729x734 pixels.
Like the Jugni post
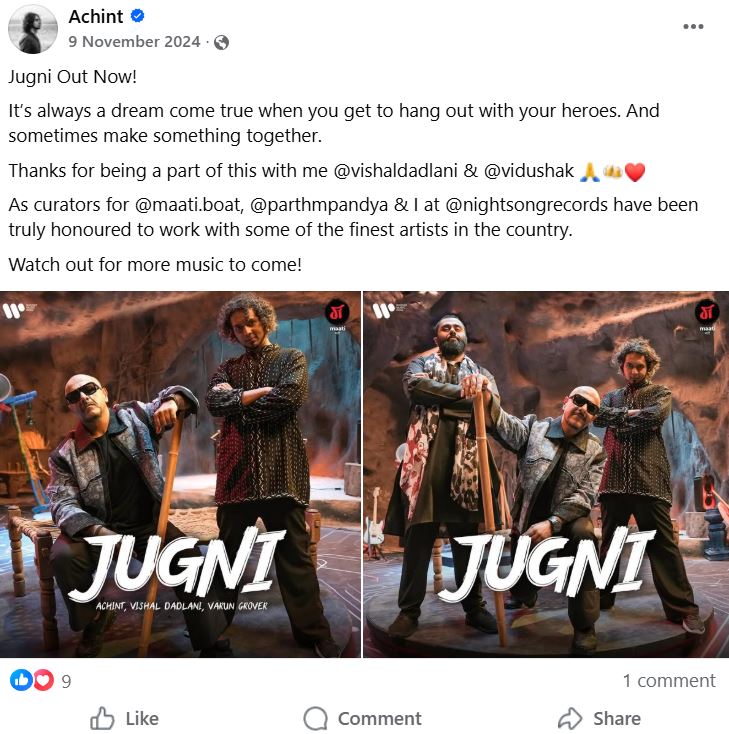[x=124, y=718]
